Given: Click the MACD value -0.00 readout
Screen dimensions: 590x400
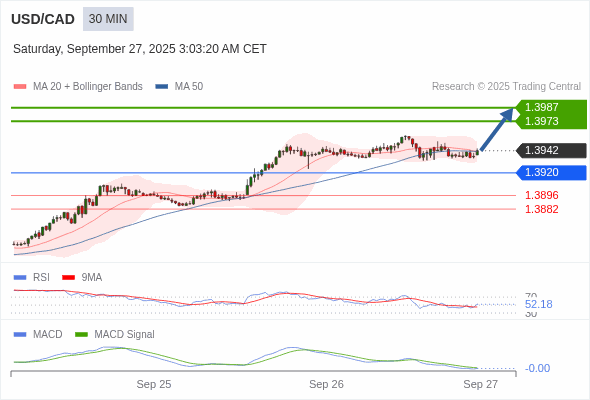Looking at the screenshot, I should 537,368.
